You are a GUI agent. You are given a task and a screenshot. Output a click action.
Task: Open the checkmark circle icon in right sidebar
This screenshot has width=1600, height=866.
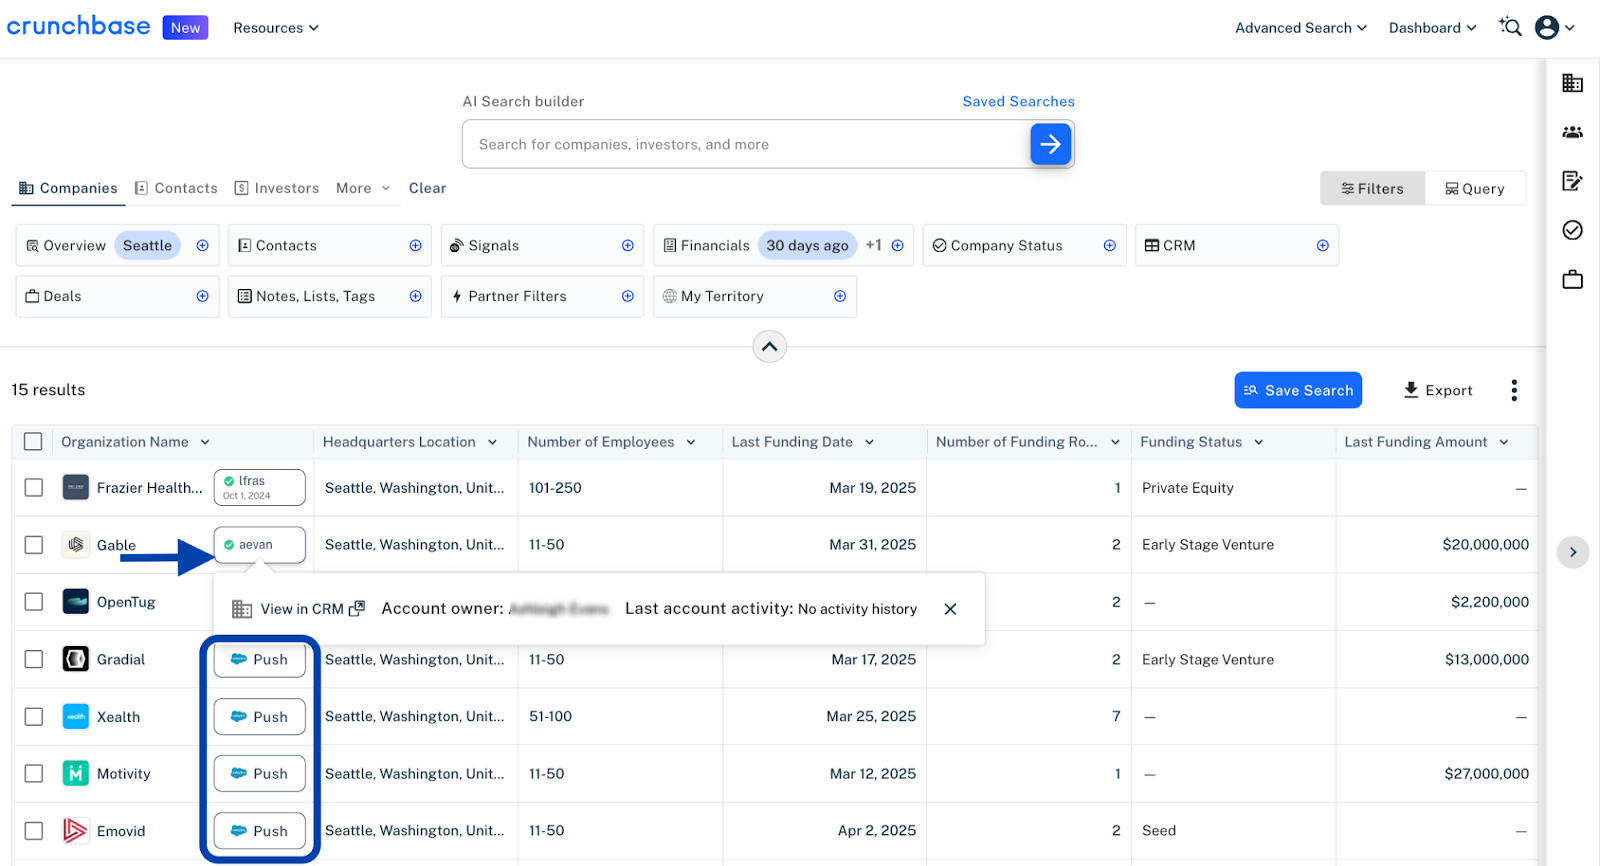pos(1572,230)
